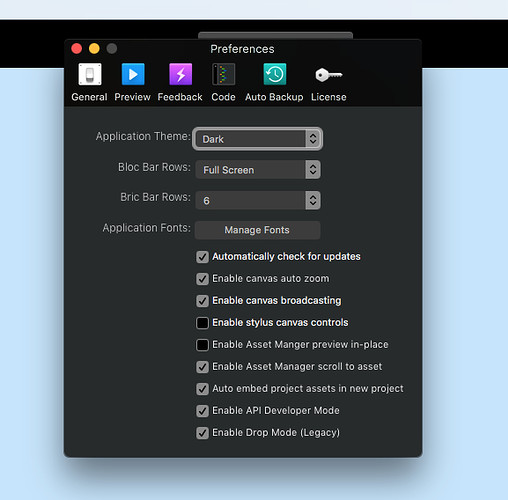Viewport: 508px width, 500px height.
Task: Click the Application Fonts label
Action: click(147, 228)
